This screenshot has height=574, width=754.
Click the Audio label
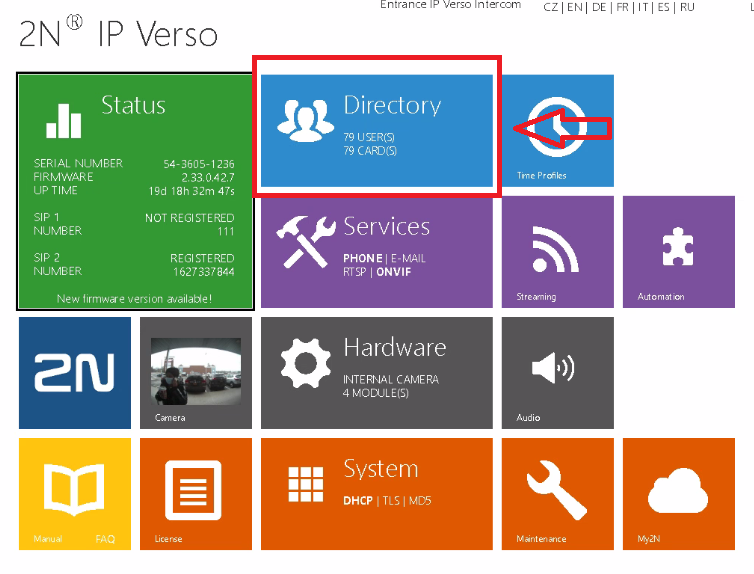528,418
